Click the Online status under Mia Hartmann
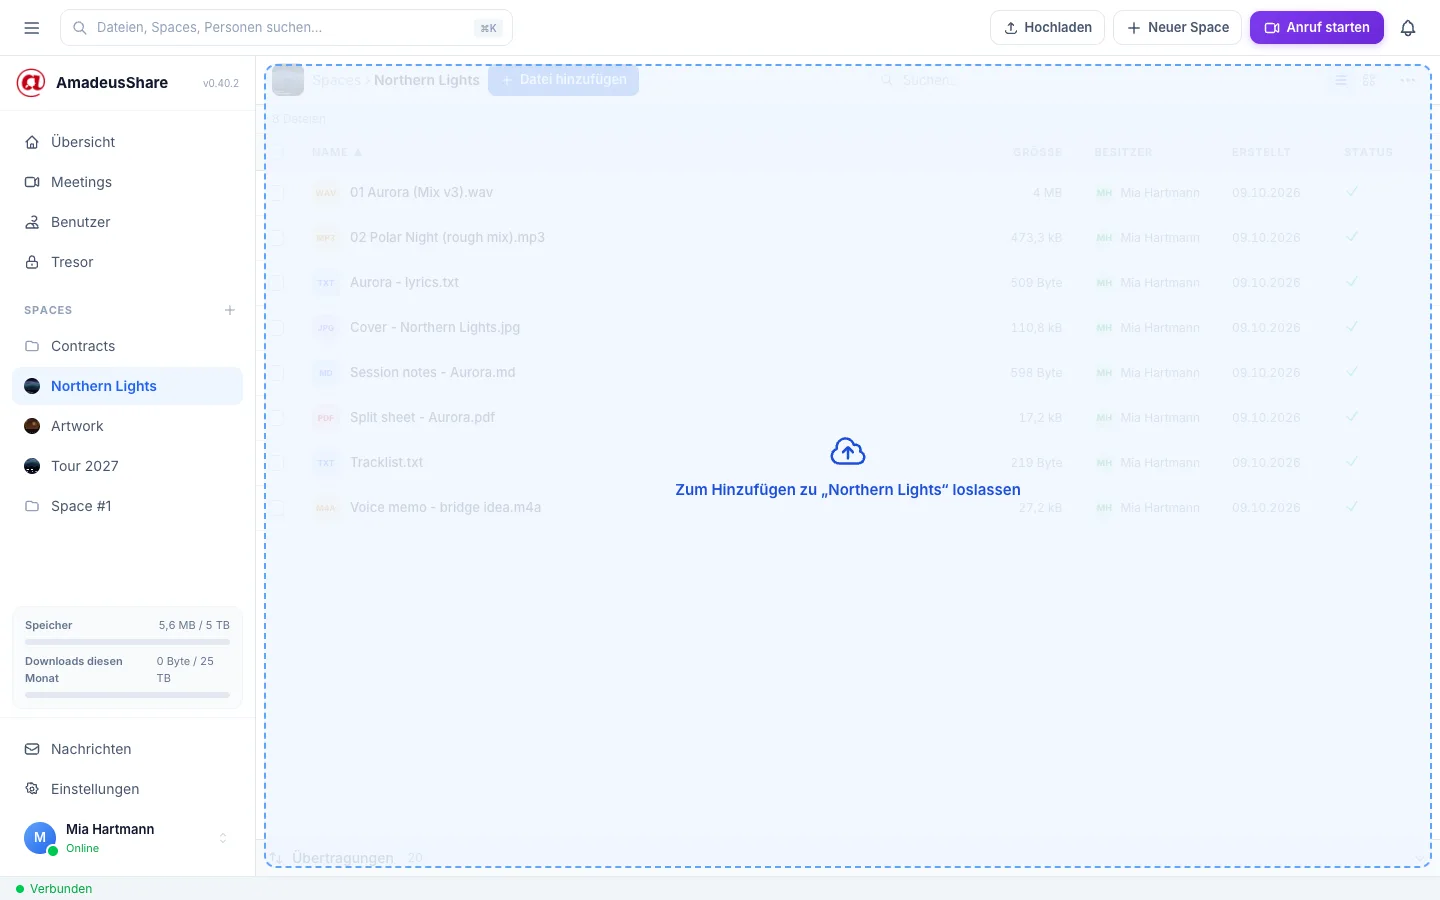Image resolution: width=1440 pixels, height=900 pixels. (83, 849)
